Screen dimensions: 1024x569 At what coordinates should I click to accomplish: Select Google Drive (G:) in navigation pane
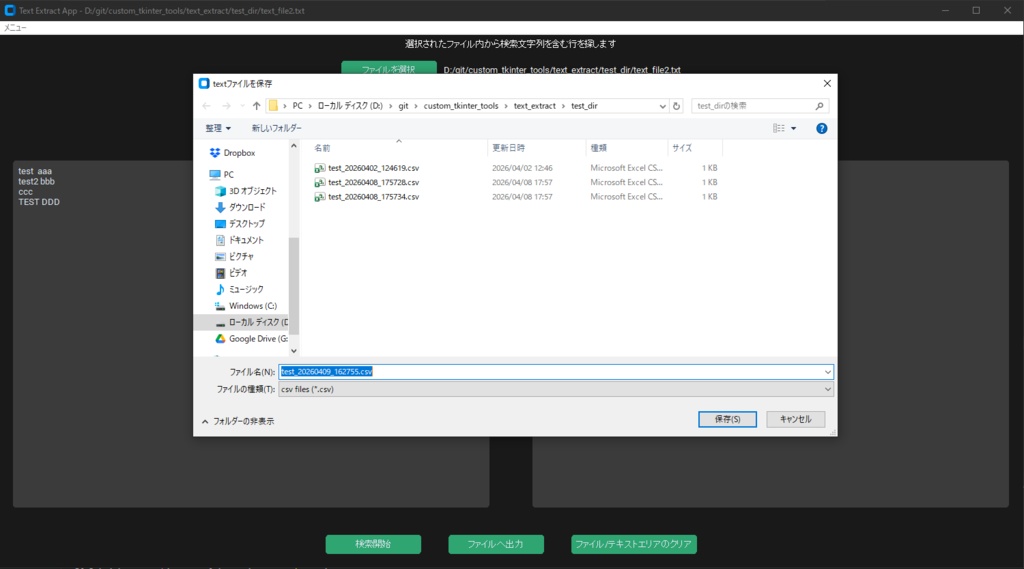coord(251,338)
